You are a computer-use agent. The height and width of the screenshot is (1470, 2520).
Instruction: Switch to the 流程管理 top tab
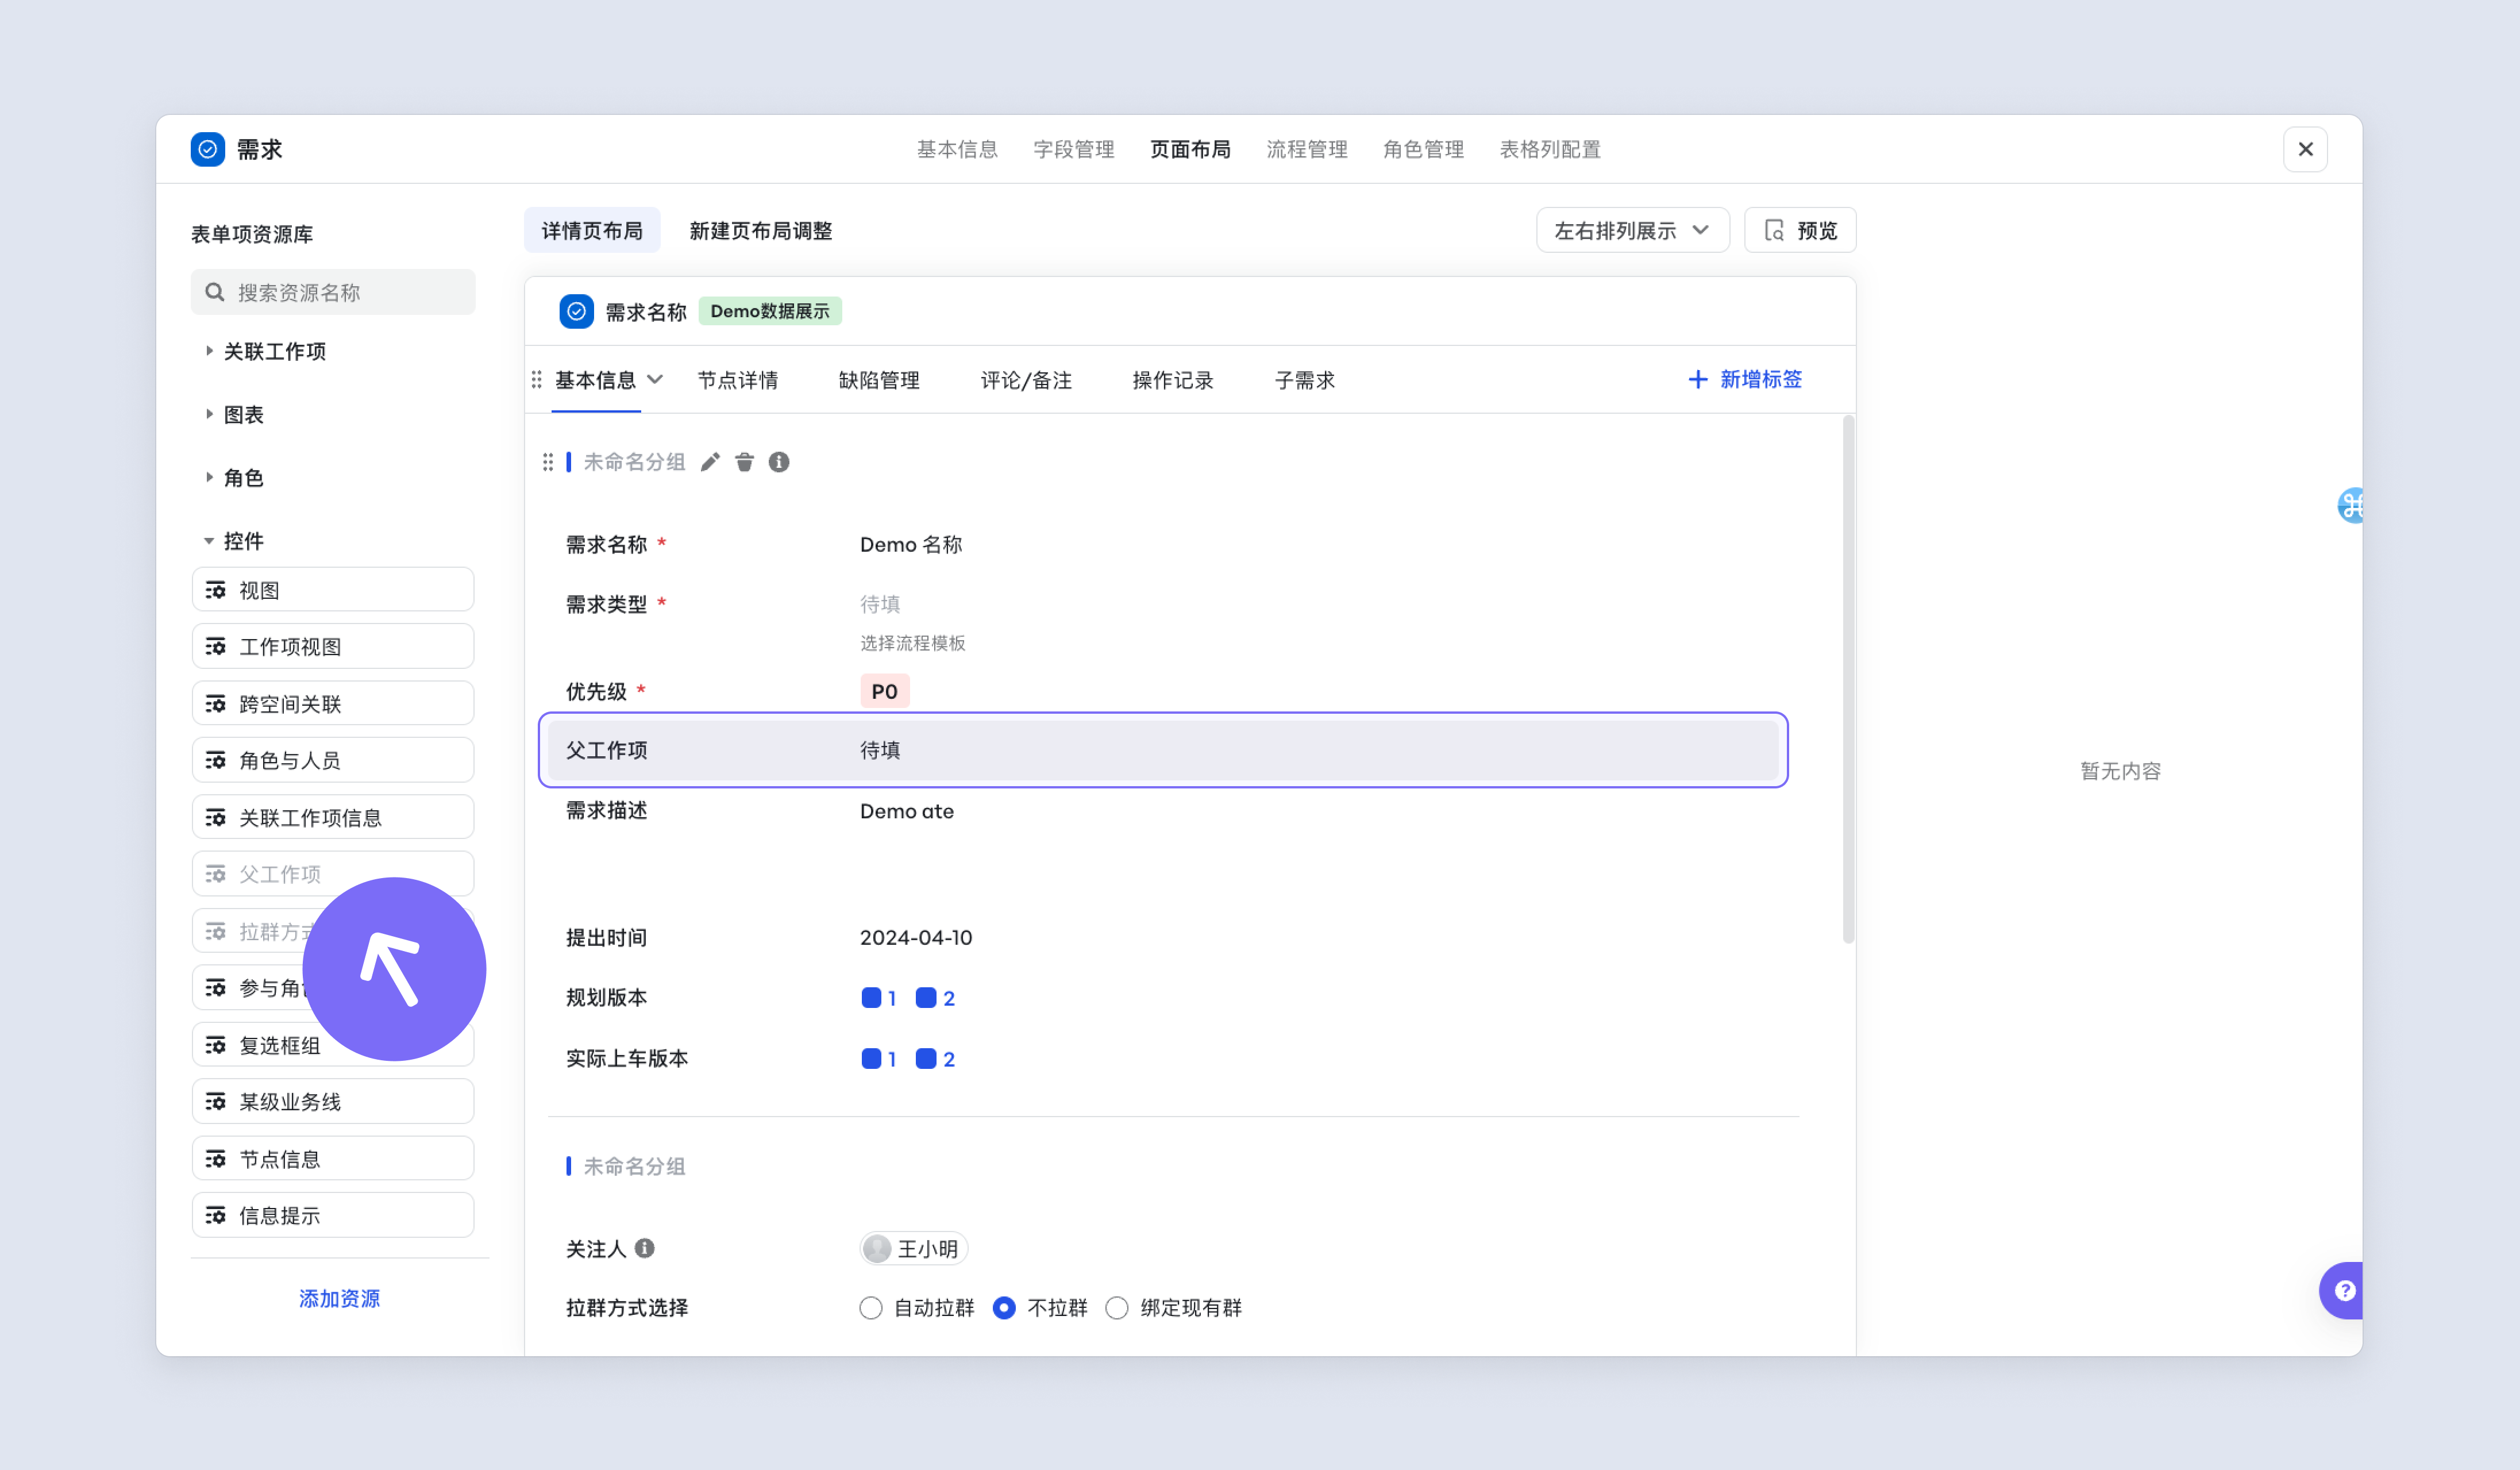(x=1307, y=149)
